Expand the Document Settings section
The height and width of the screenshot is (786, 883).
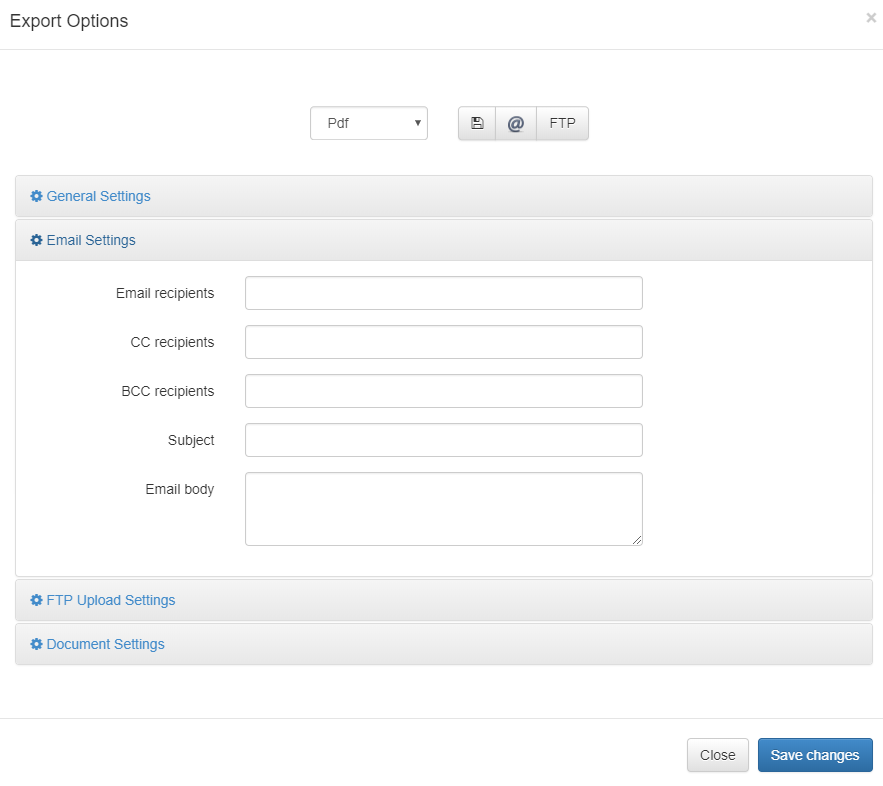pos(105,644)
